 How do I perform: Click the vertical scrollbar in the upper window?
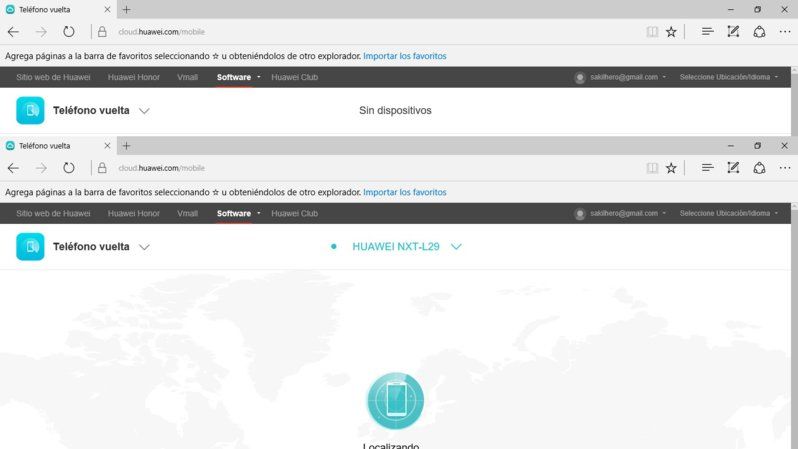tap(794, 101)
